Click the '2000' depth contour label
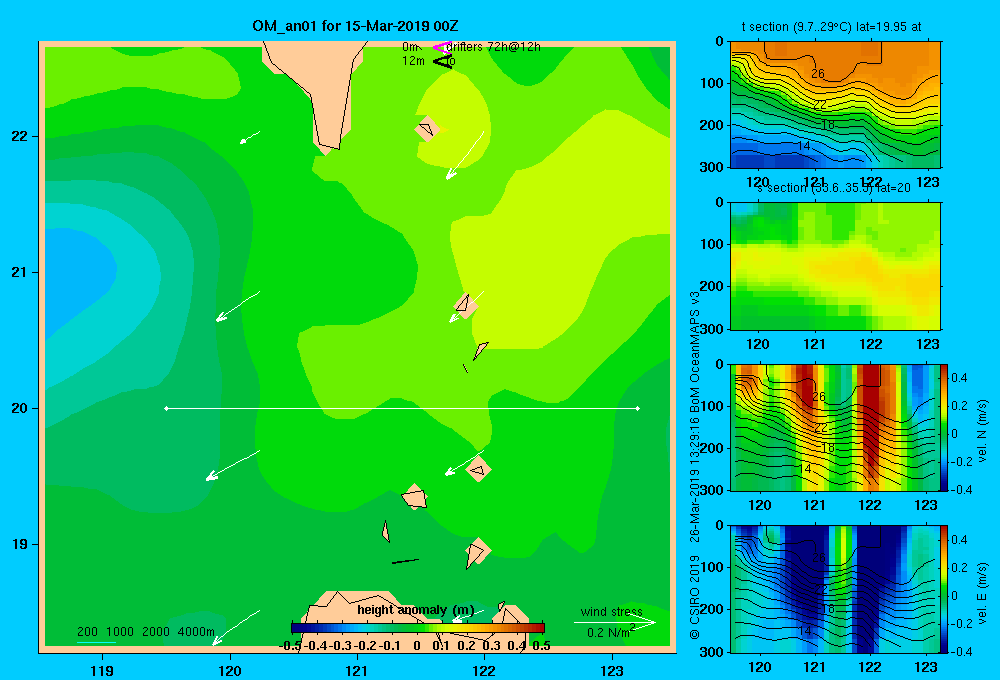This screenshot has width=1000, height=680. pos(156,632)
